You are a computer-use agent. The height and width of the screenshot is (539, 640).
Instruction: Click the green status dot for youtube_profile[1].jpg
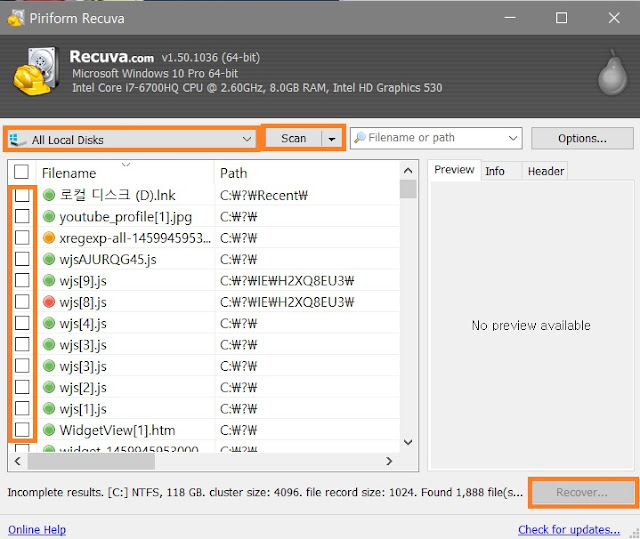[49, 216]
